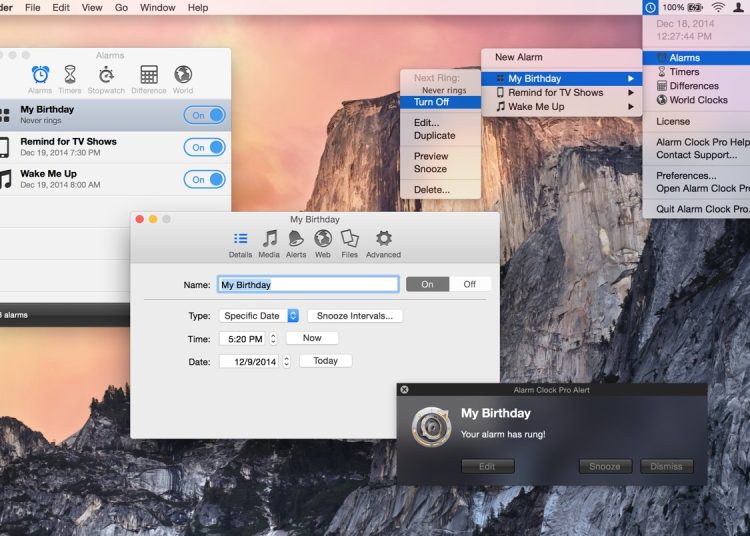Dismiss the My Birthday alarm alert
The image size is (750, 536).
point(666,466)
